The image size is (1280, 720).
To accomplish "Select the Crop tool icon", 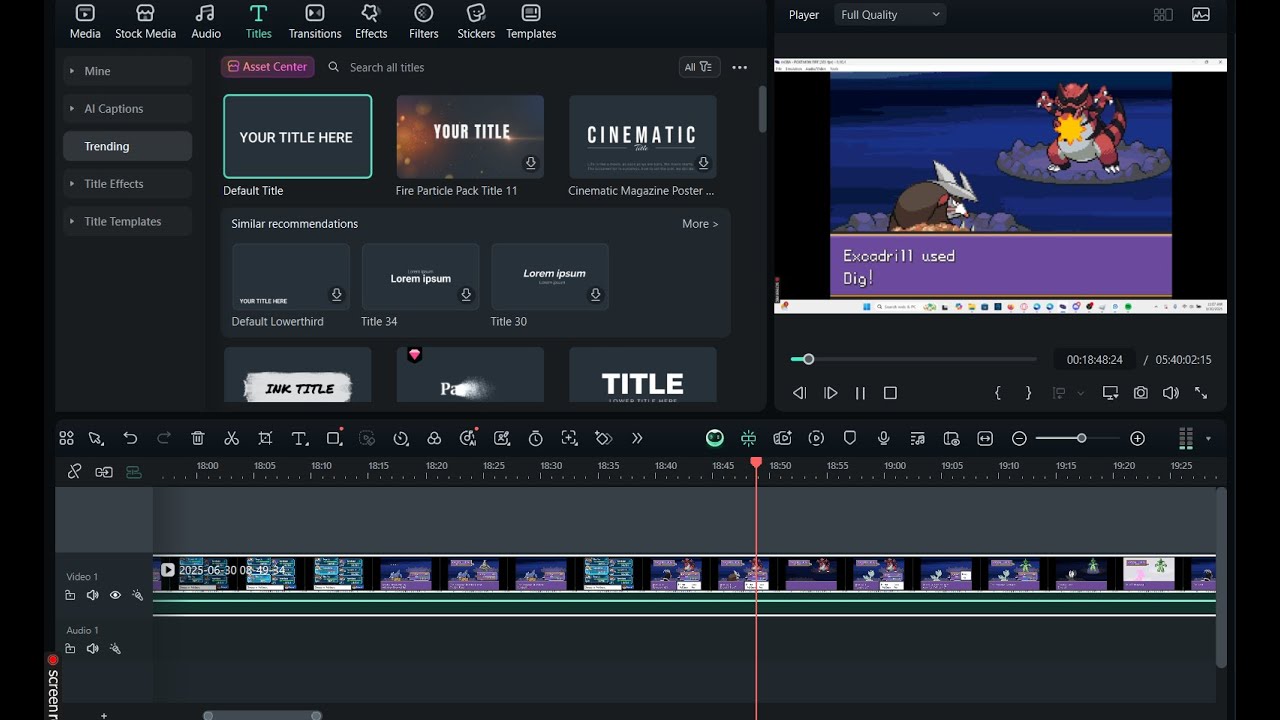I will pyautogui.click(x=265, y=438).
